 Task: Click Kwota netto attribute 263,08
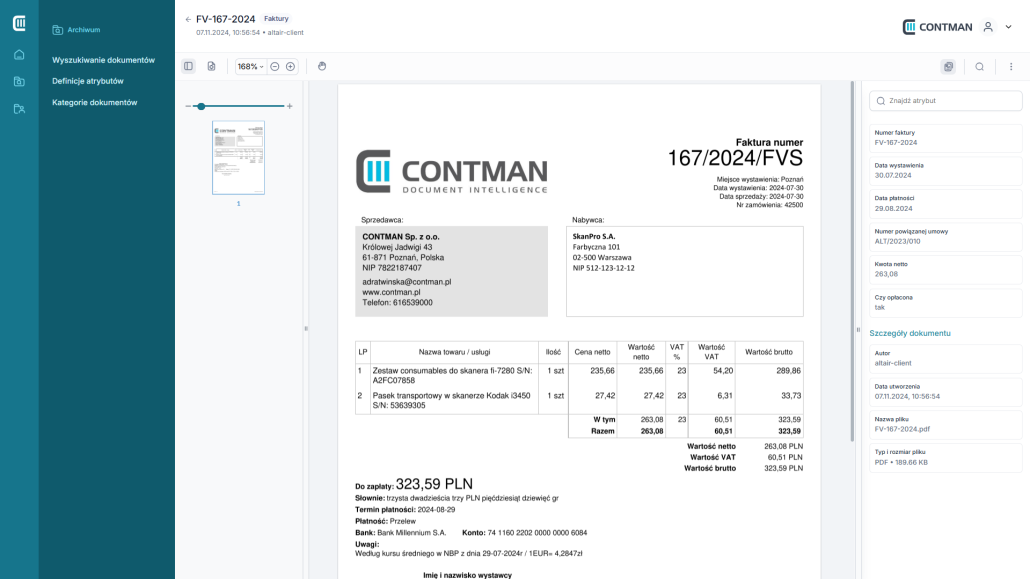pyautogui.click(x=945, y=269)
